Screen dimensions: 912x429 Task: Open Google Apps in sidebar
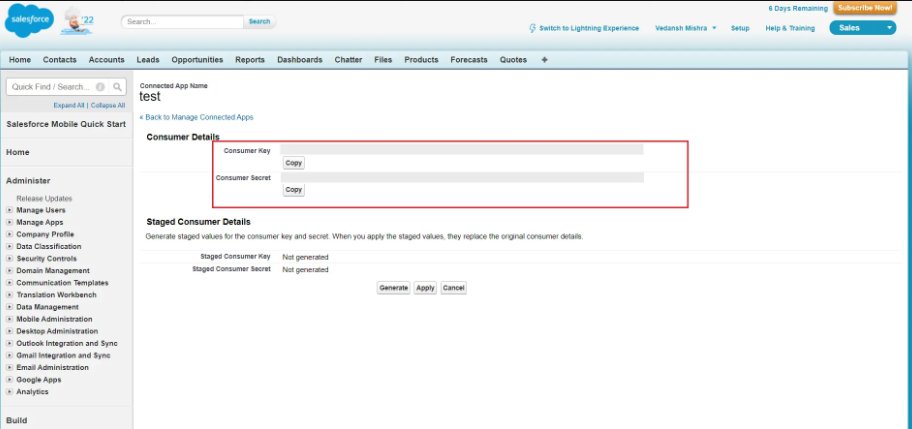pyautogui.click(x=38, y=380)
